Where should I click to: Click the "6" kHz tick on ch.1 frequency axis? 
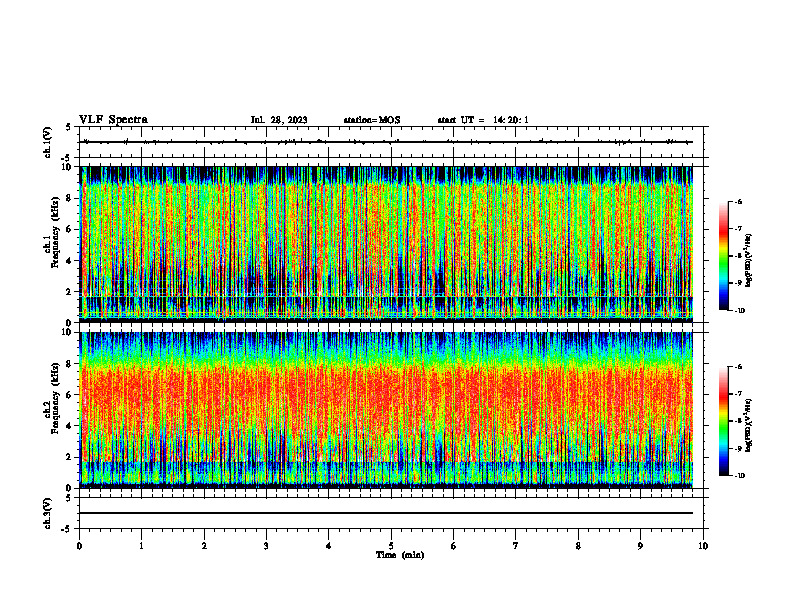click(69, 229)
